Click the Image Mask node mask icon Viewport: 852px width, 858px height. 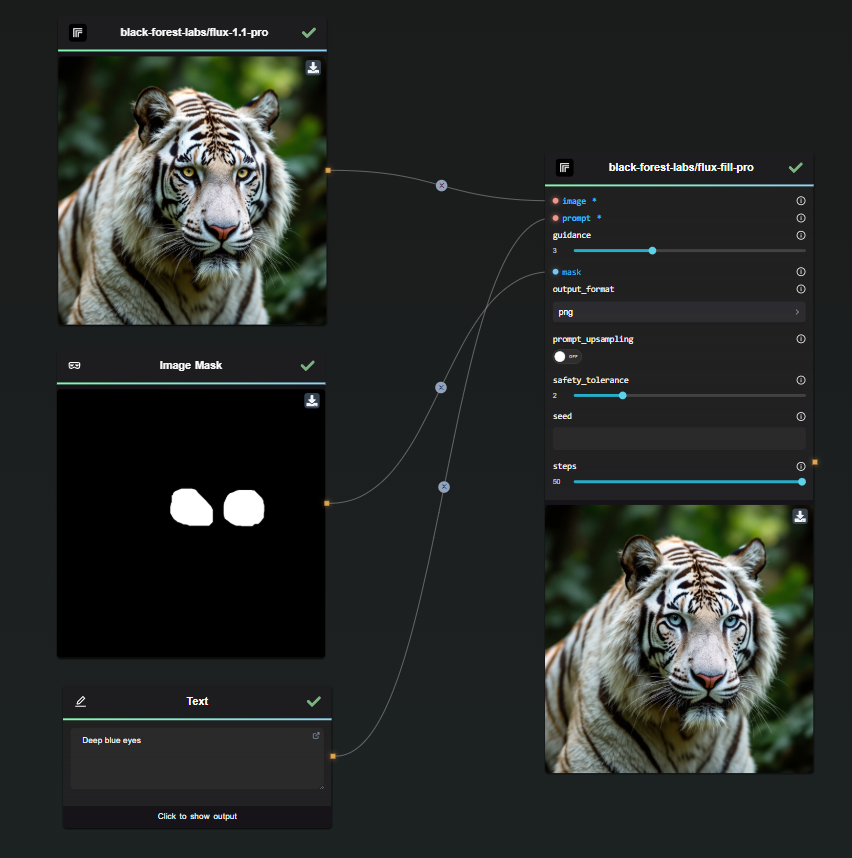tap(74, 366)
